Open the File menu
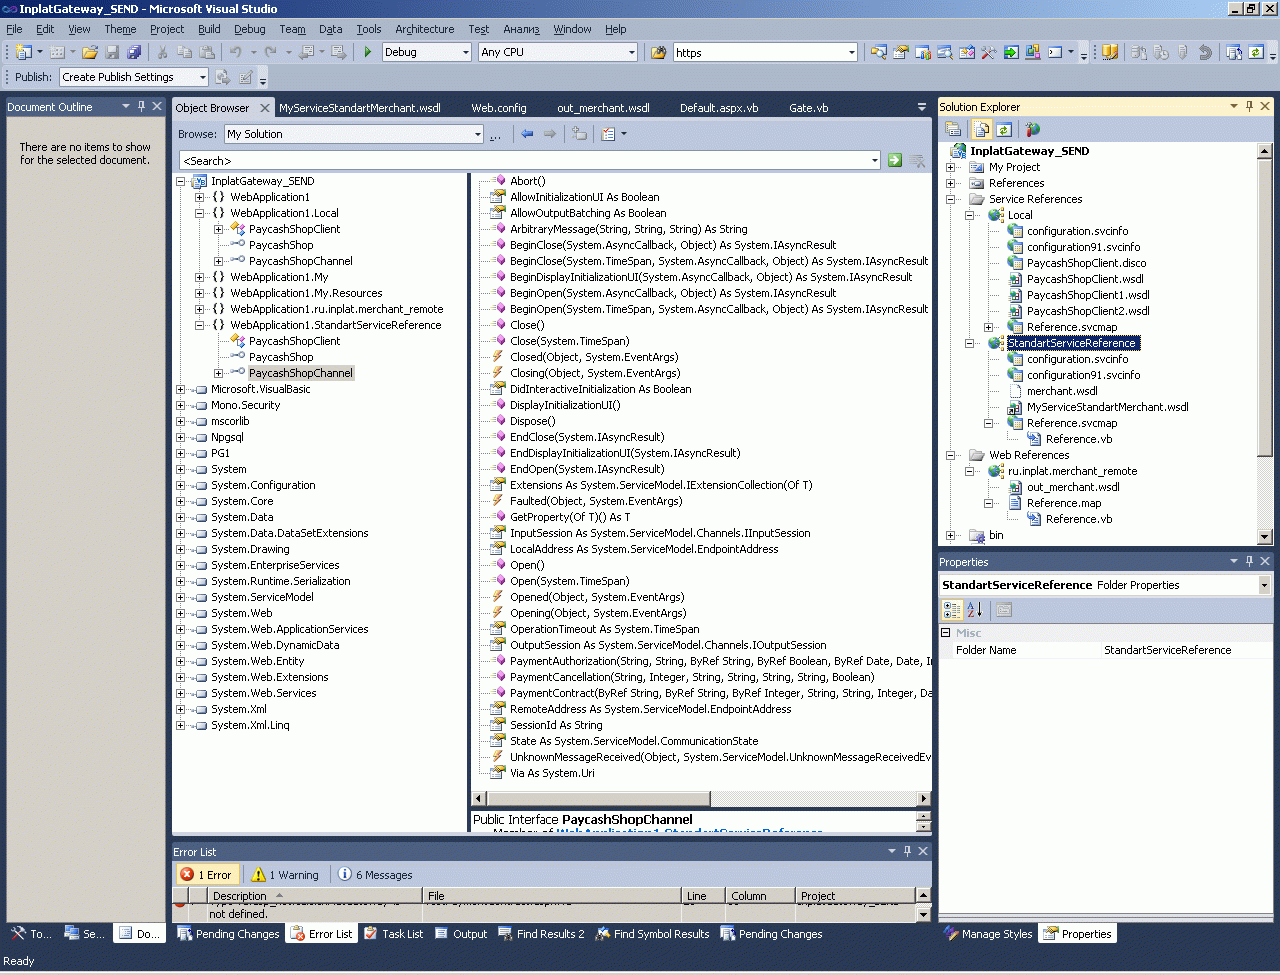The height and width of the screenshot is (975, 1280). (14, 29)
